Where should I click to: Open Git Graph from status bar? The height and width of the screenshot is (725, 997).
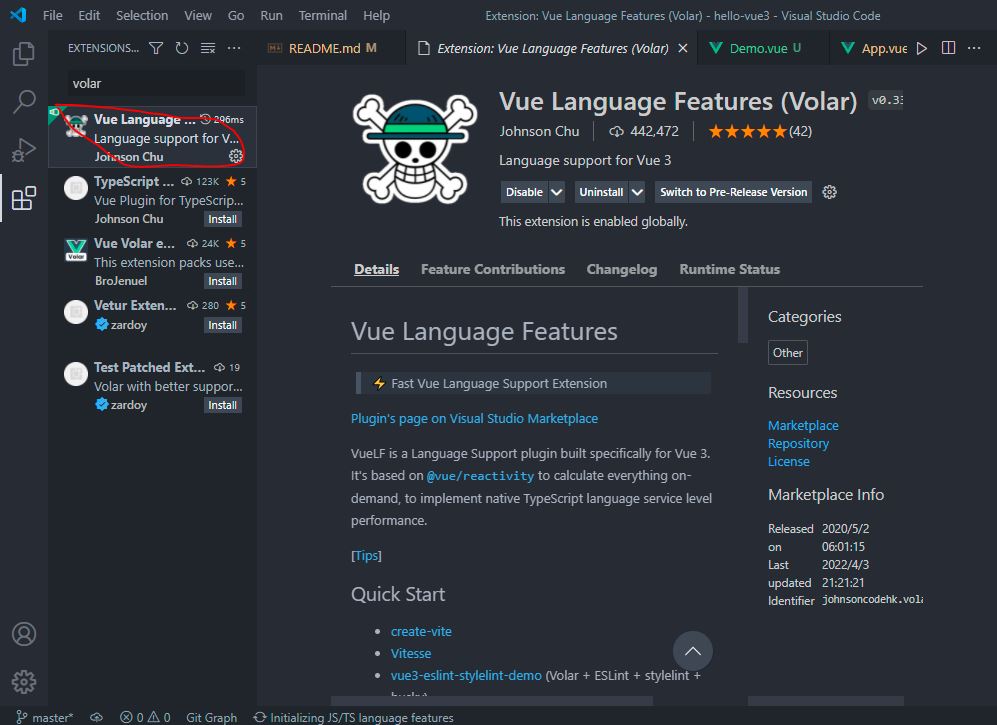coord(211,717)
